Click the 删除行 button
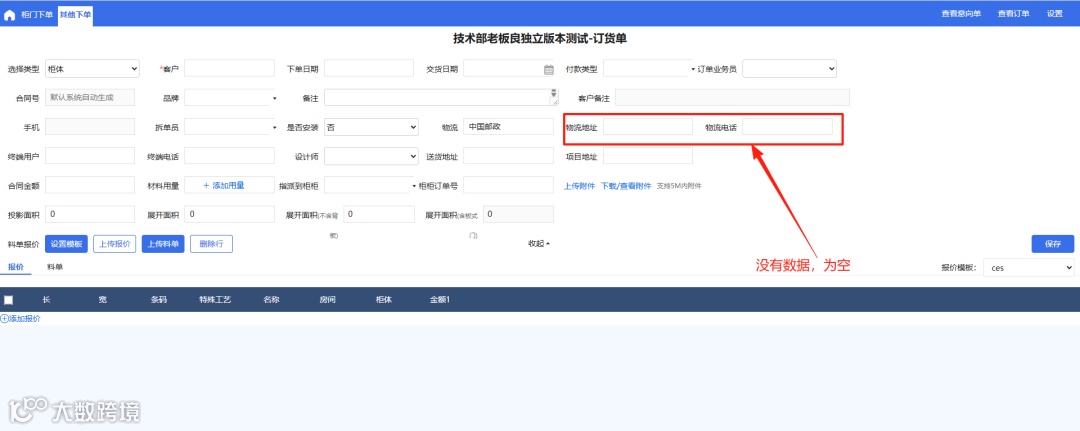Screen dimensions: 1080x431 [211, 244]
